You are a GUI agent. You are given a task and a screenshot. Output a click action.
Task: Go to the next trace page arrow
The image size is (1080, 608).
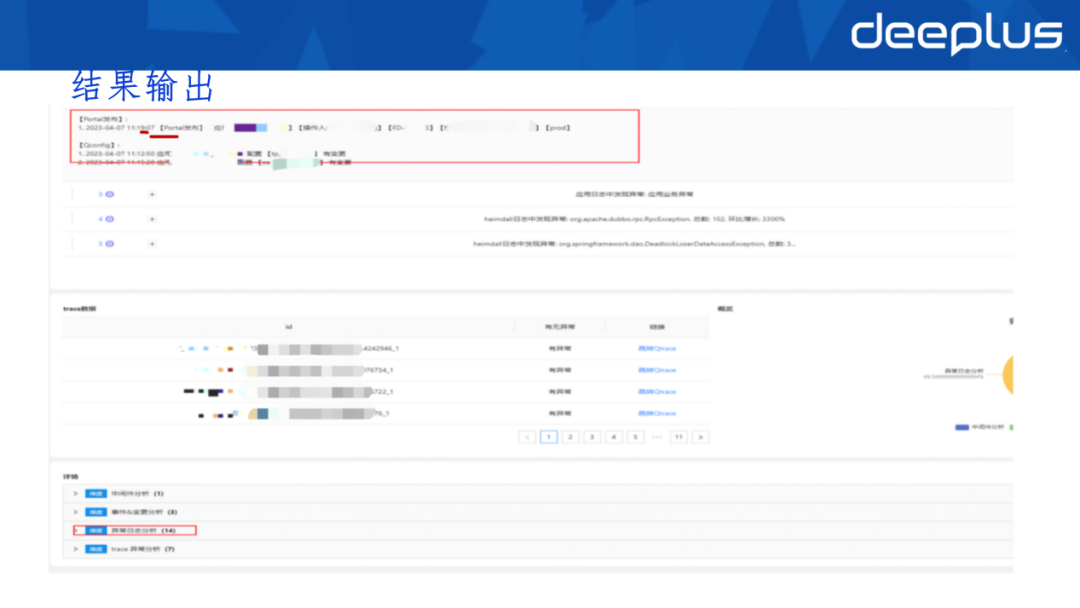tap(700, 437)
